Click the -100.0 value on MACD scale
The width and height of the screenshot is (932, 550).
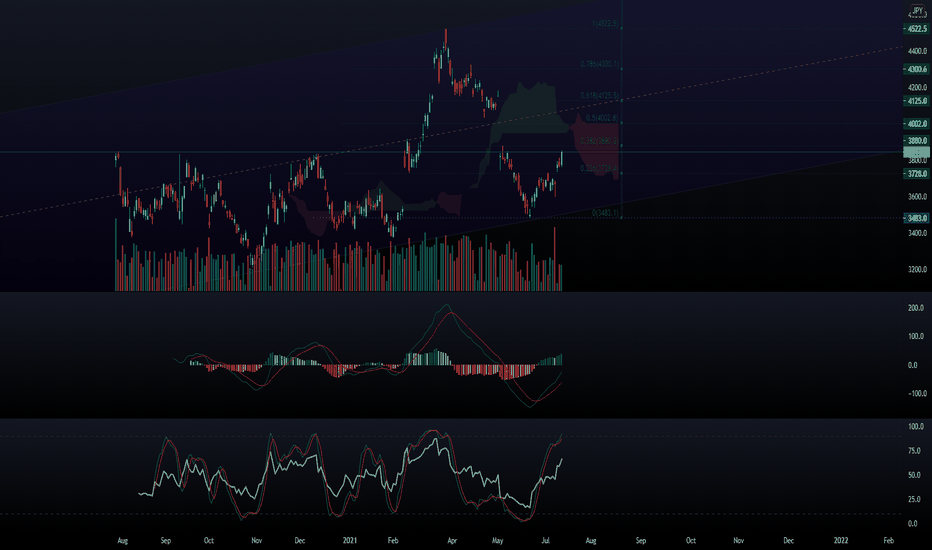(916, 394)
